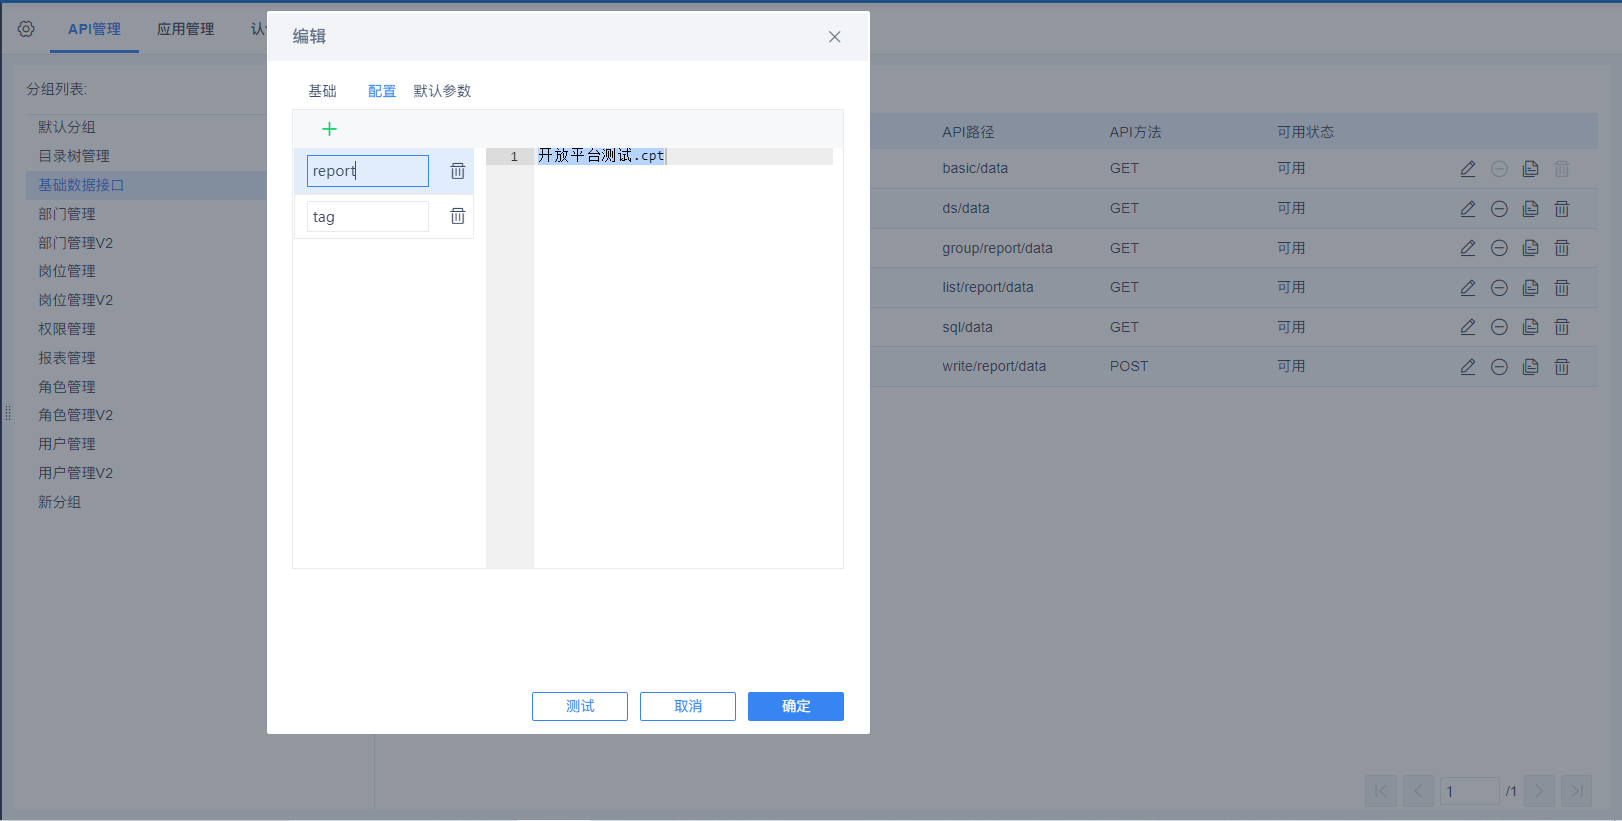The height and width of the screenshot is (821, 1622).
Task: Click the next page arrow
Action: click(x=1539, y=791)
